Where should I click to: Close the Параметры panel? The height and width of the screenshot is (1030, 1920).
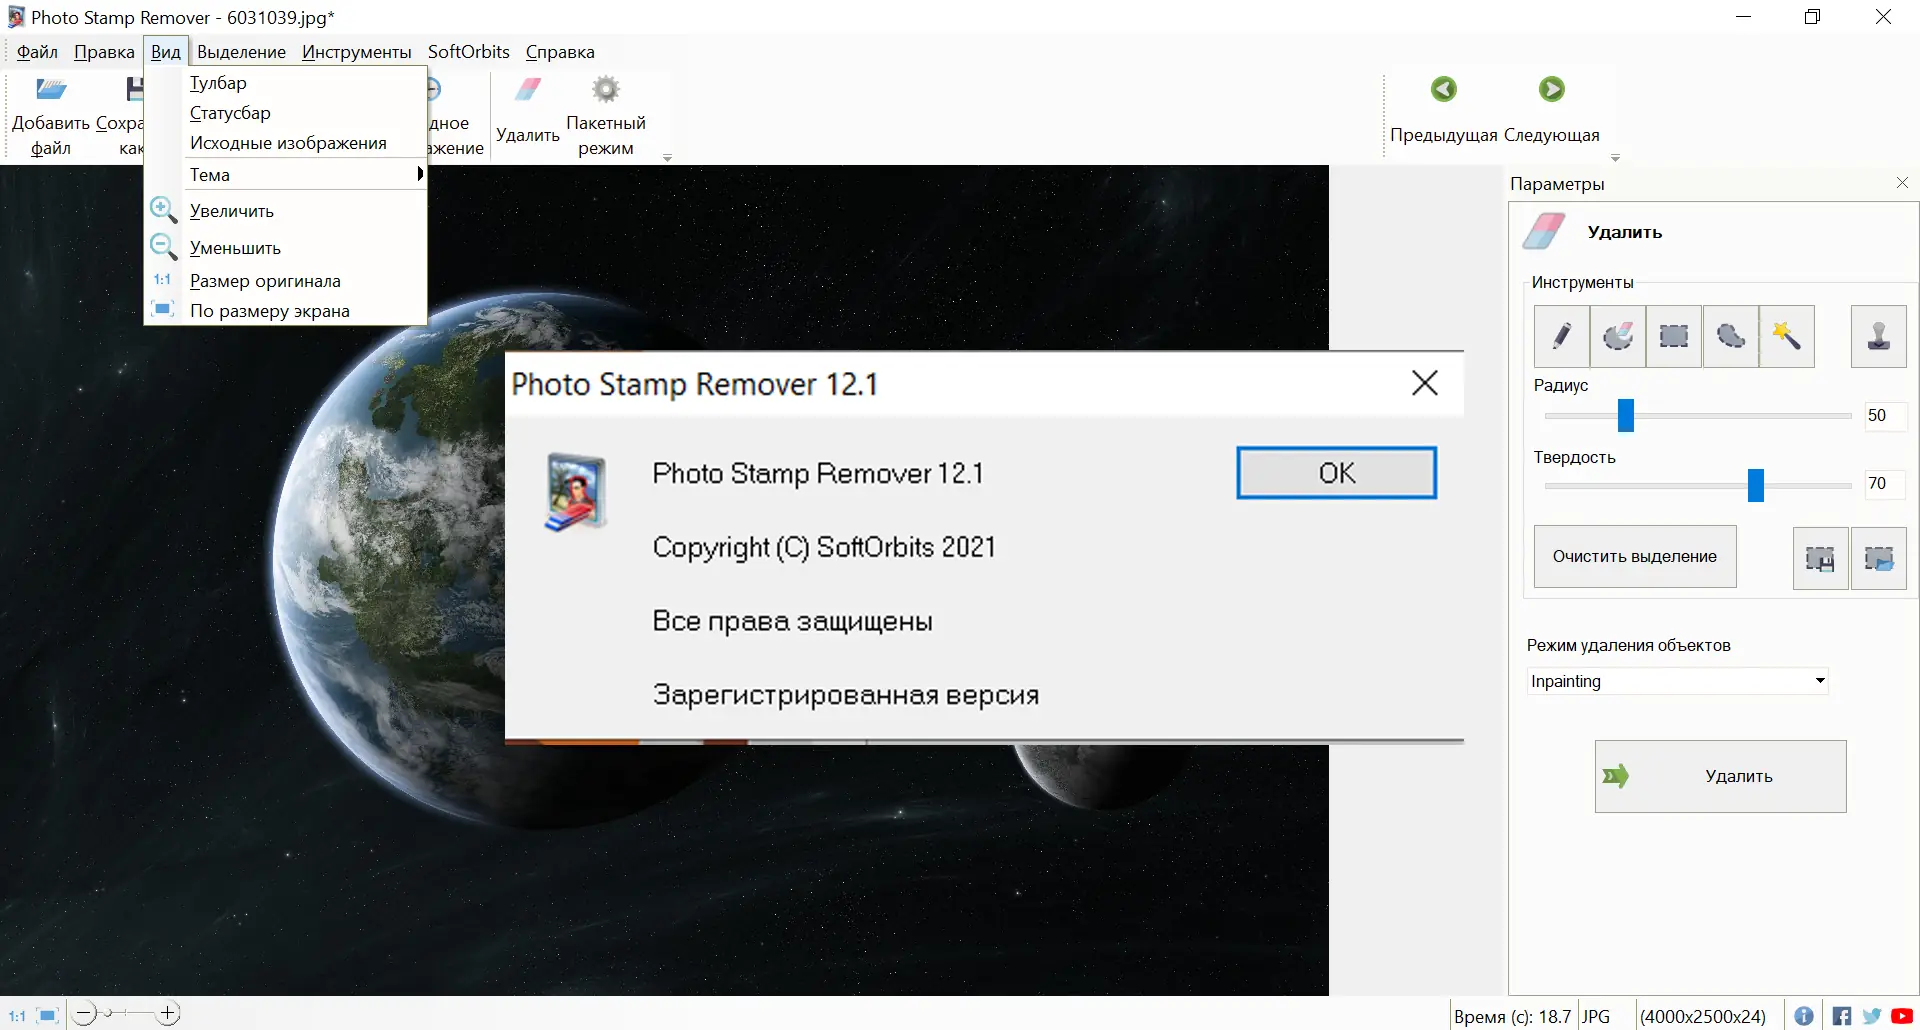pyautogui.click(x=1902, y=183)
